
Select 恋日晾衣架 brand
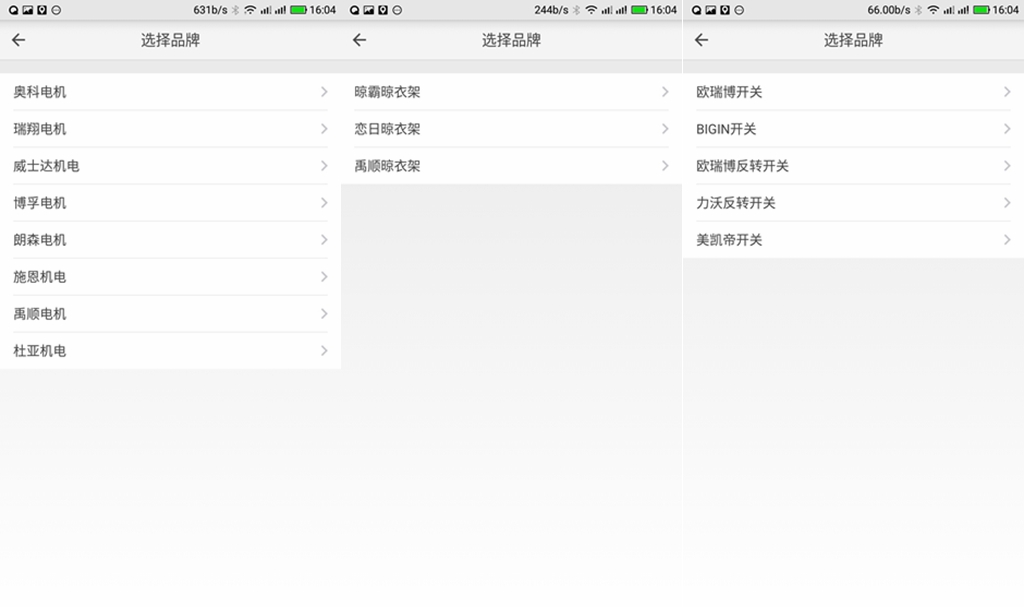point(511,129)
